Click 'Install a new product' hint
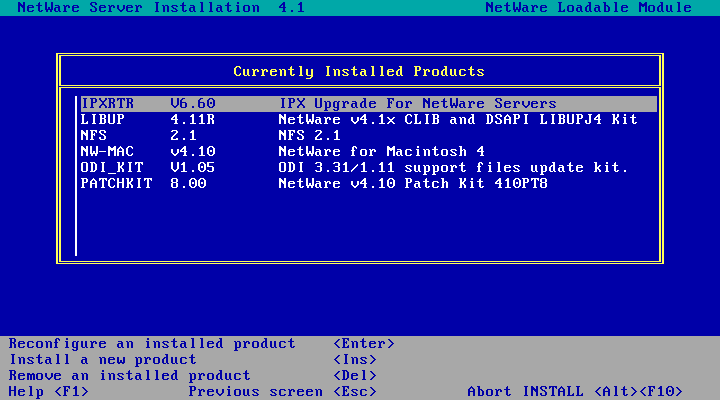This screenshot has height=400, width=720. (103, 360)
